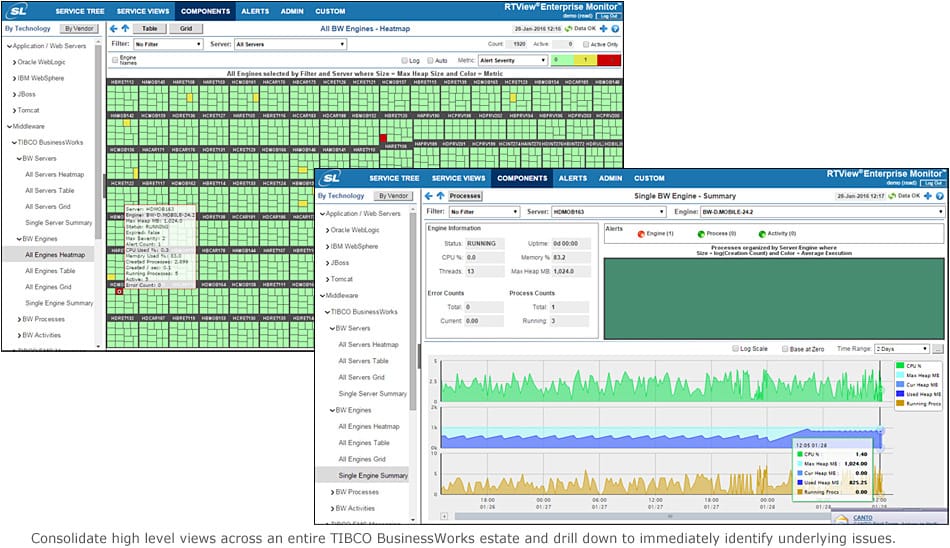This screenshot has width=950, height=548.
Task: Expand BW Processes in the Summary window tree
Action: tap(332, 492)
